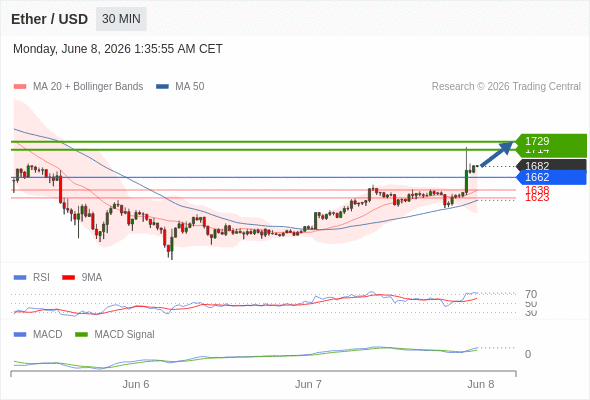The width and height of the screenshot is (590, 400).
Task: Click the Ether / USD title
Action: pyautogui.click(x=49, y=19)
